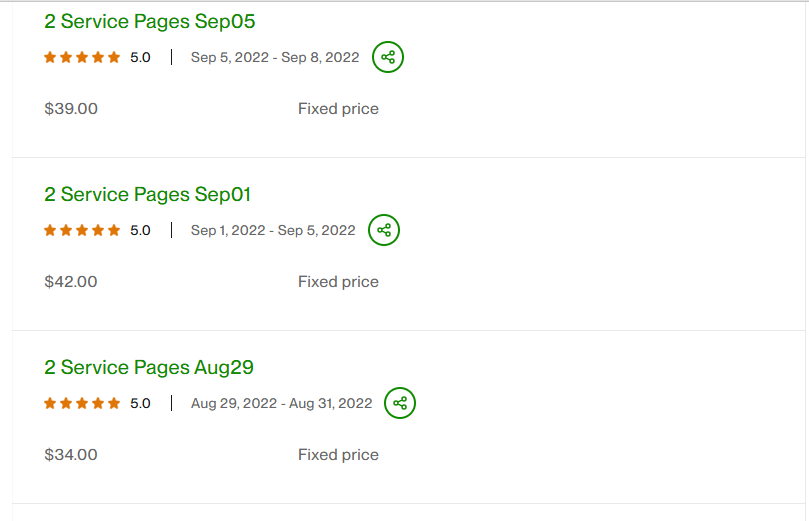Click "Fixed price" next to $39.00

point(338,109)
